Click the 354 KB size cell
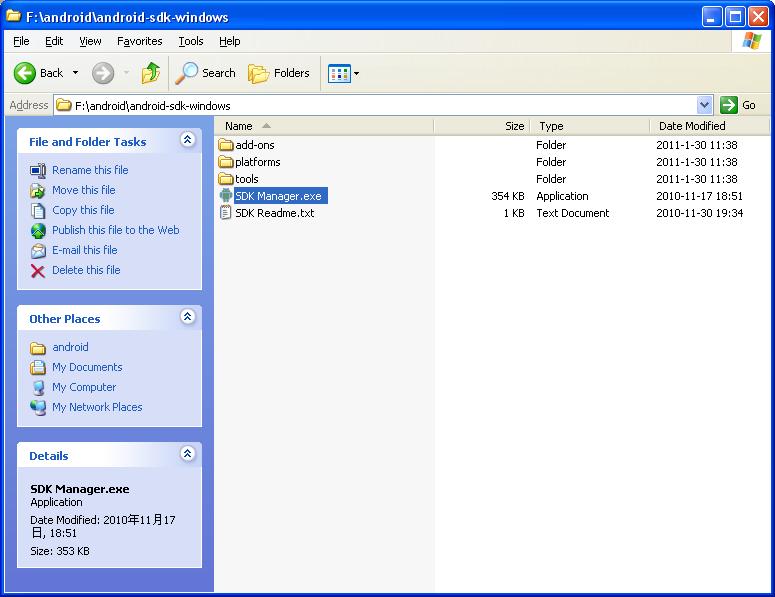This screenshot has height=597, width=775. (508, 196)
